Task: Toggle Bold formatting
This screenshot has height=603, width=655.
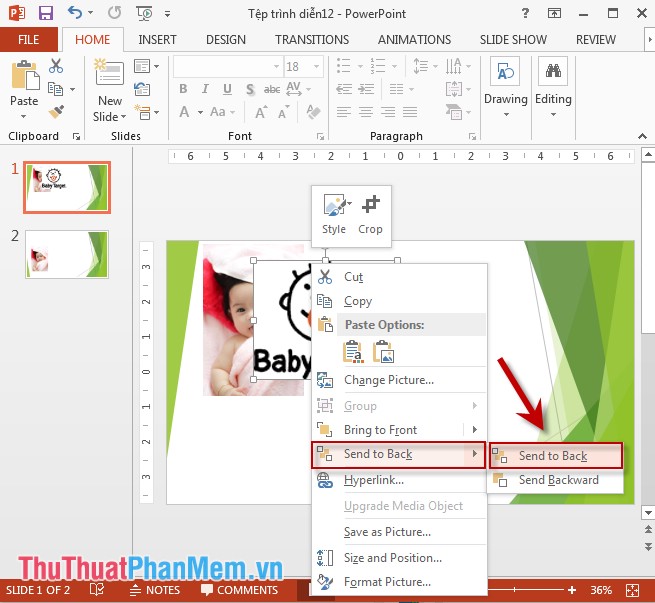Action: (x=183, y=89)
